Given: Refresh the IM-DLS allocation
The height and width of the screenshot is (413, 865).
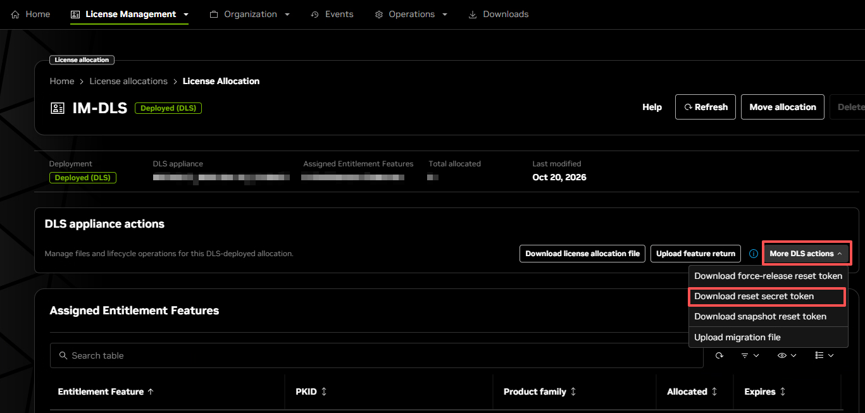Looking at the screenshot, I should [706, 107].
